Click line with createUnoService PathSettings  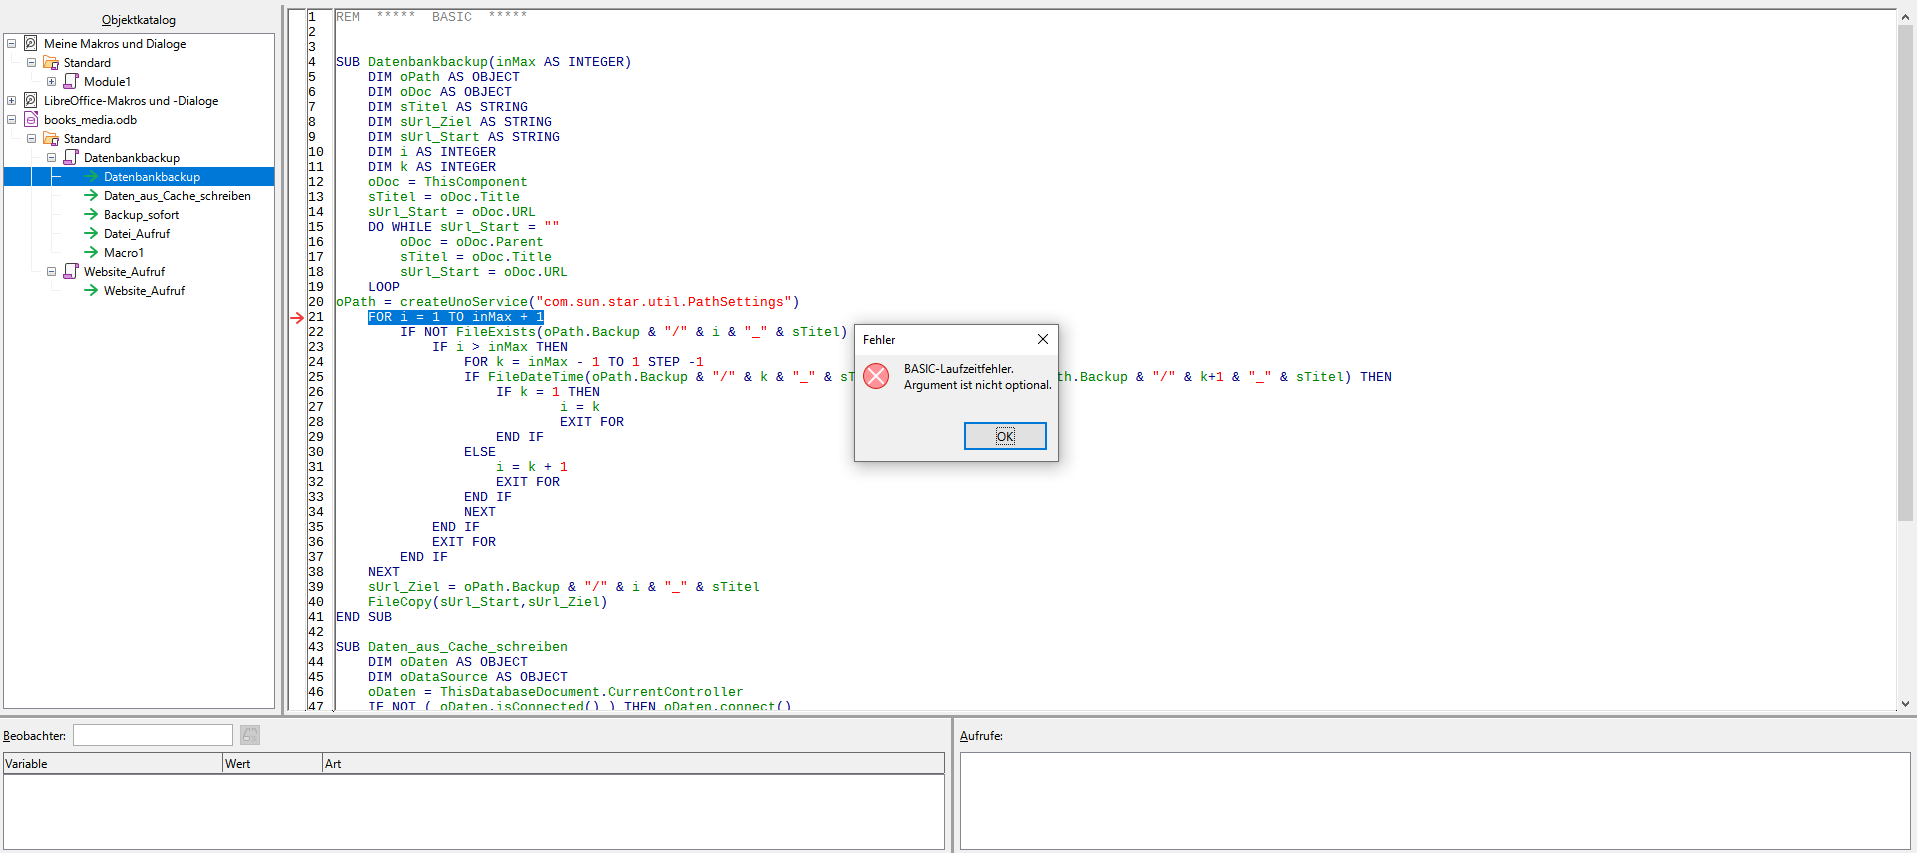(x=567, y=302)
